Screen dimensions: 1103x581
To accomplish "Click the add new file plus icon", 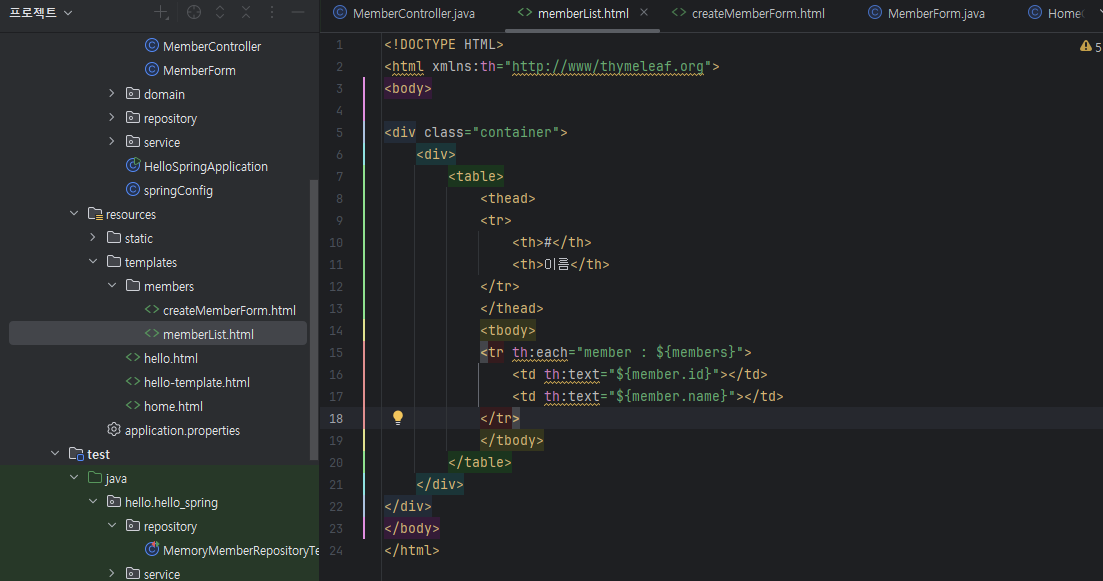I will (162, 13).
